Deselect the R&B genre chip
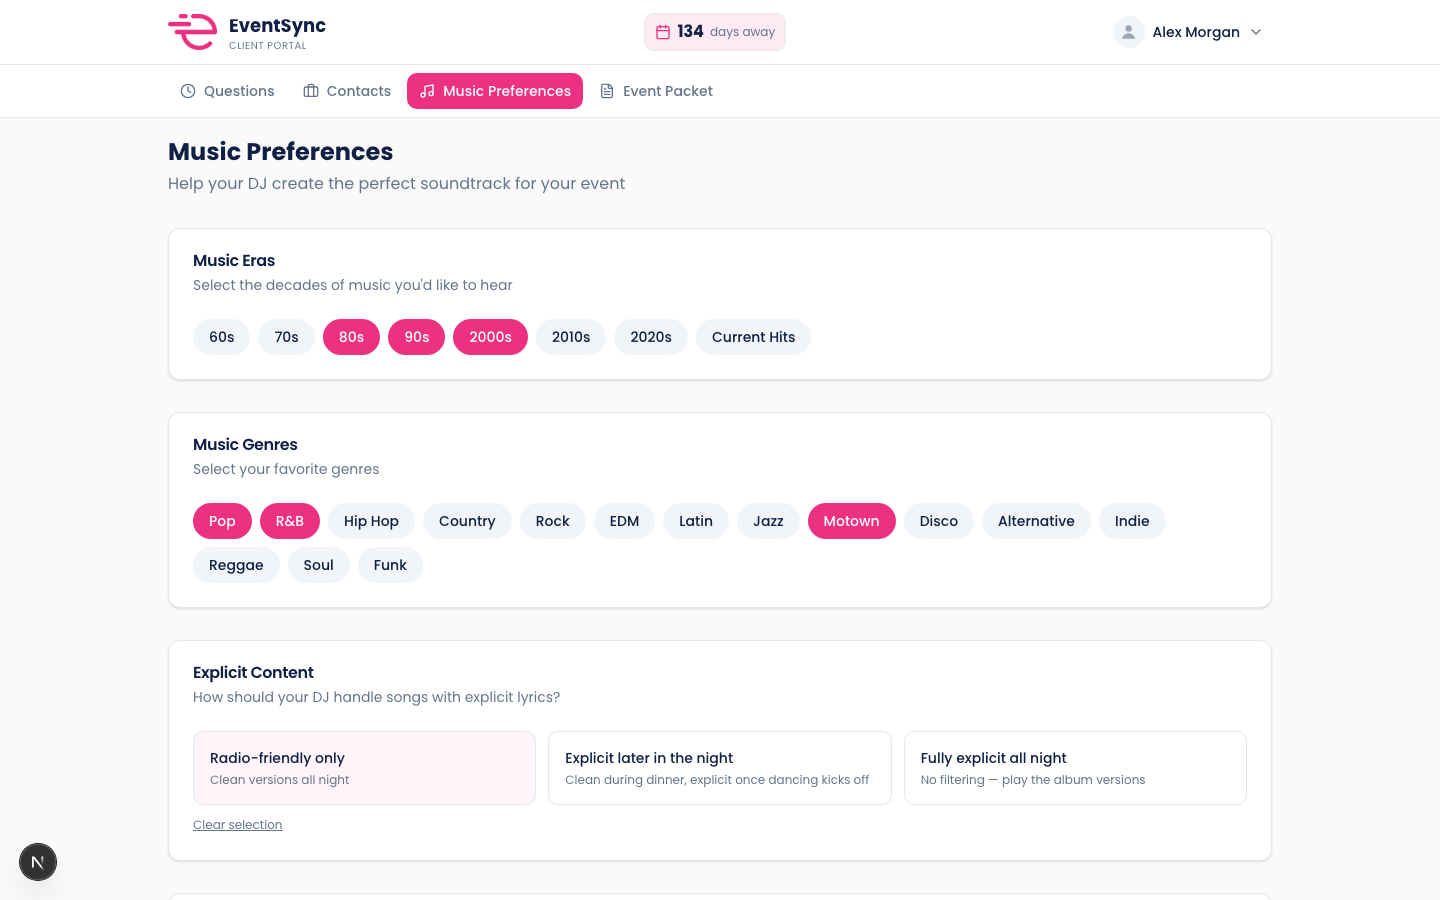1440x900 pixels. (290, 521)
